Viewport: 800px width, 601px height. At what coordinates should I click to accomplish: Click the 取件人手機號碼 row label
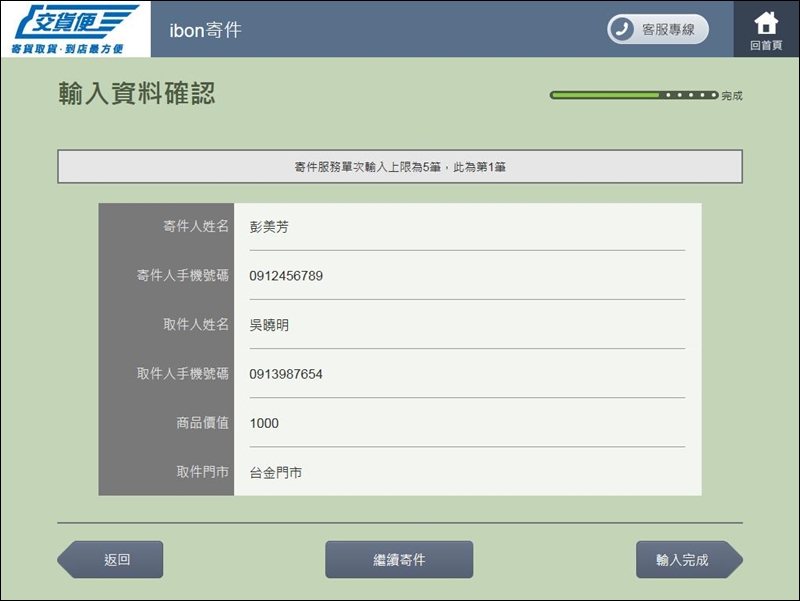coord(183,374)
